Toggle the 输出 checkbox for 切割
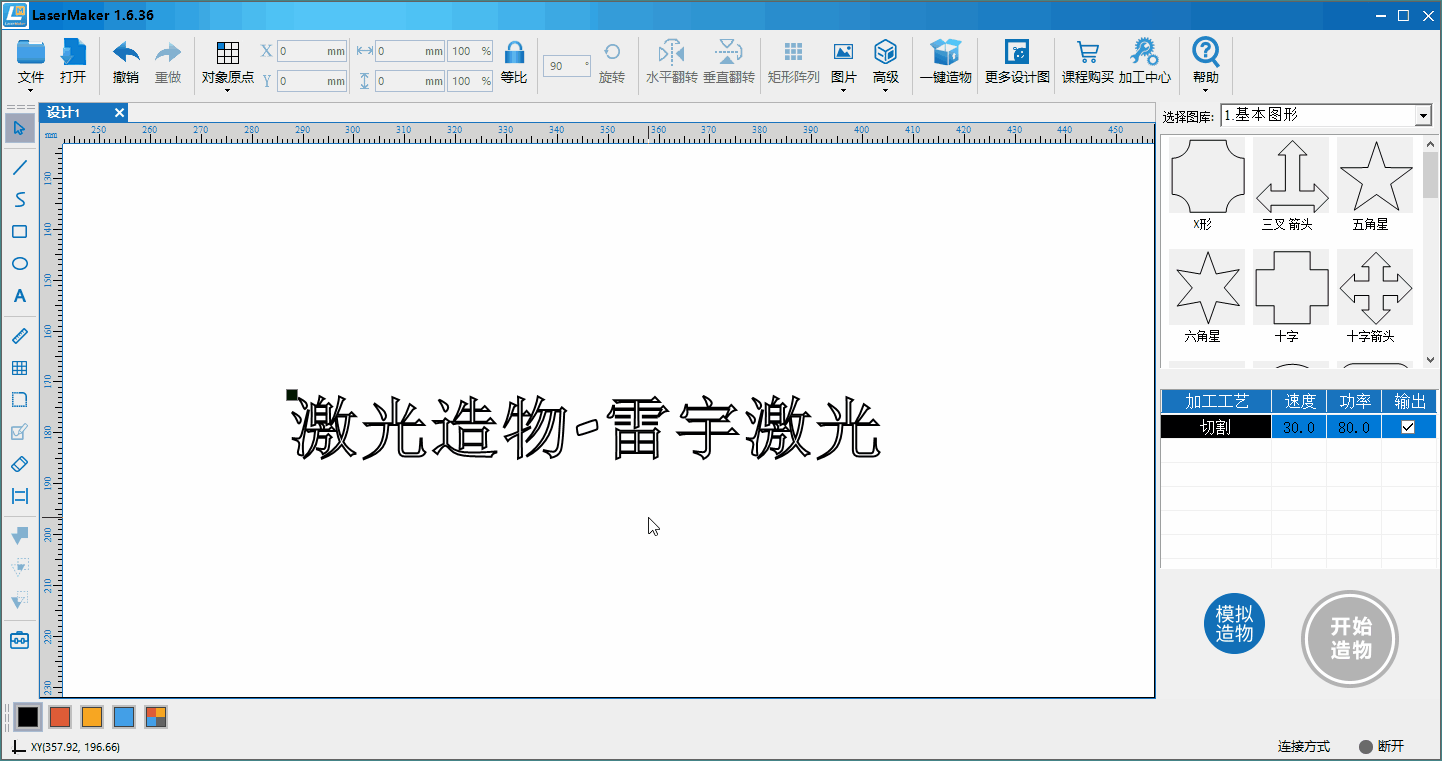The width and height of the screenshot is (1442, 761). tap(1408, 427)
